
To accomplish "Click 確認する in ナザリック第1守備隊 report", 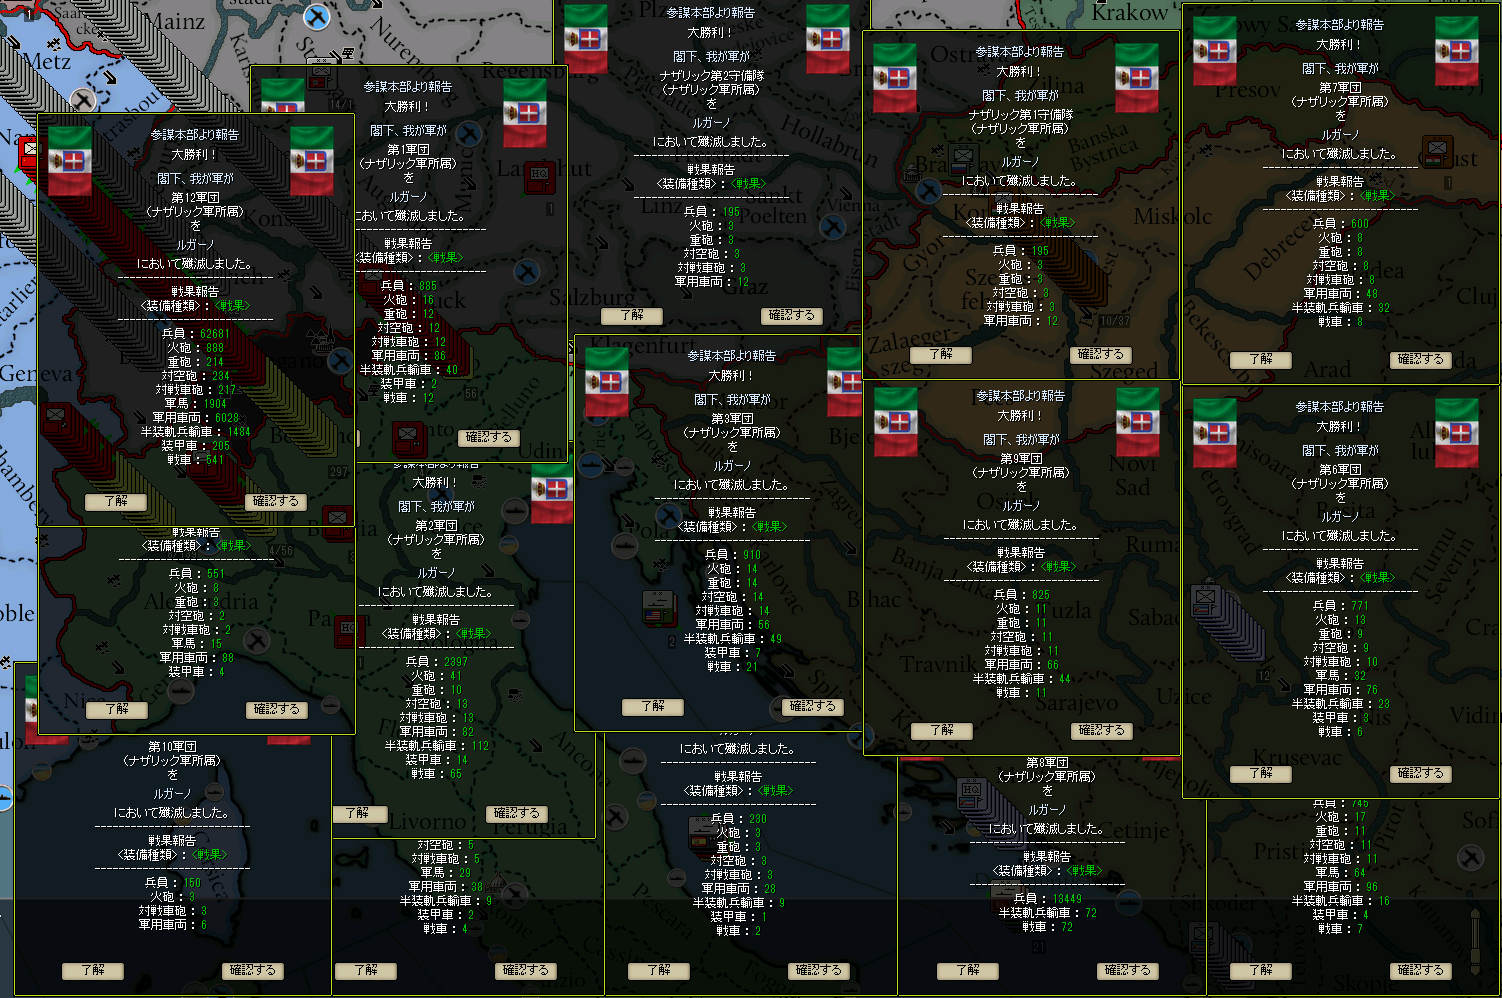I will (1101, 354).
